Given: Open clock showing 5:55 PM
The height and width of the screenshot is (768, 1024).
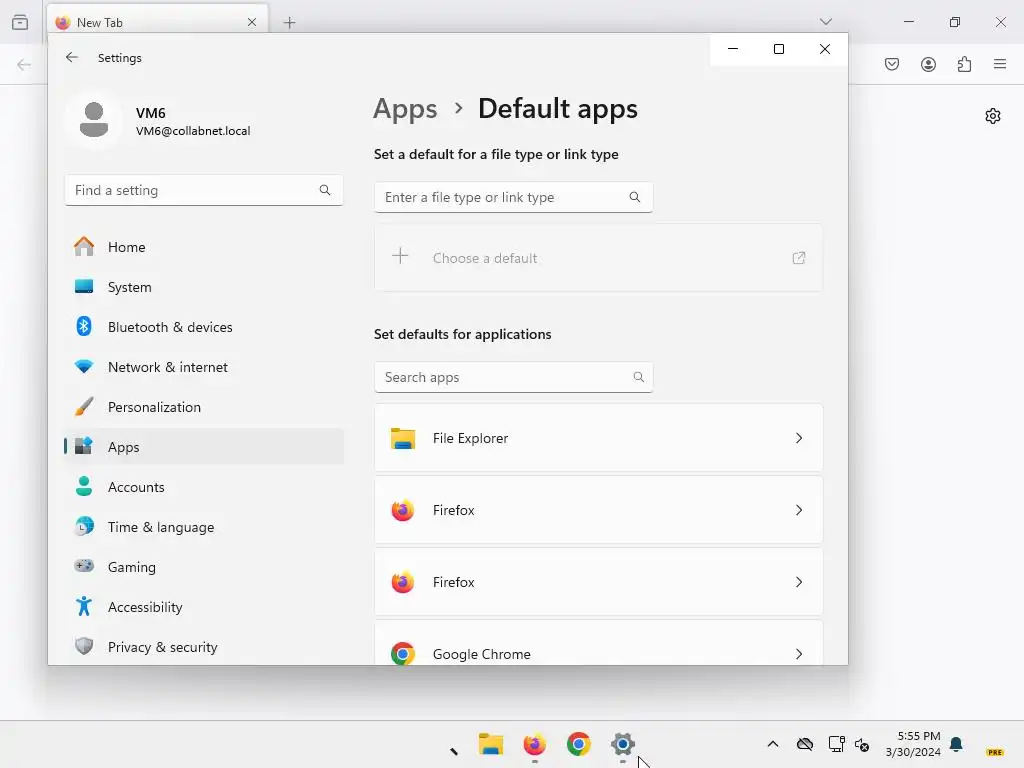Looking at the screenshot, I should pyautogui.click(x=913, y=744).
